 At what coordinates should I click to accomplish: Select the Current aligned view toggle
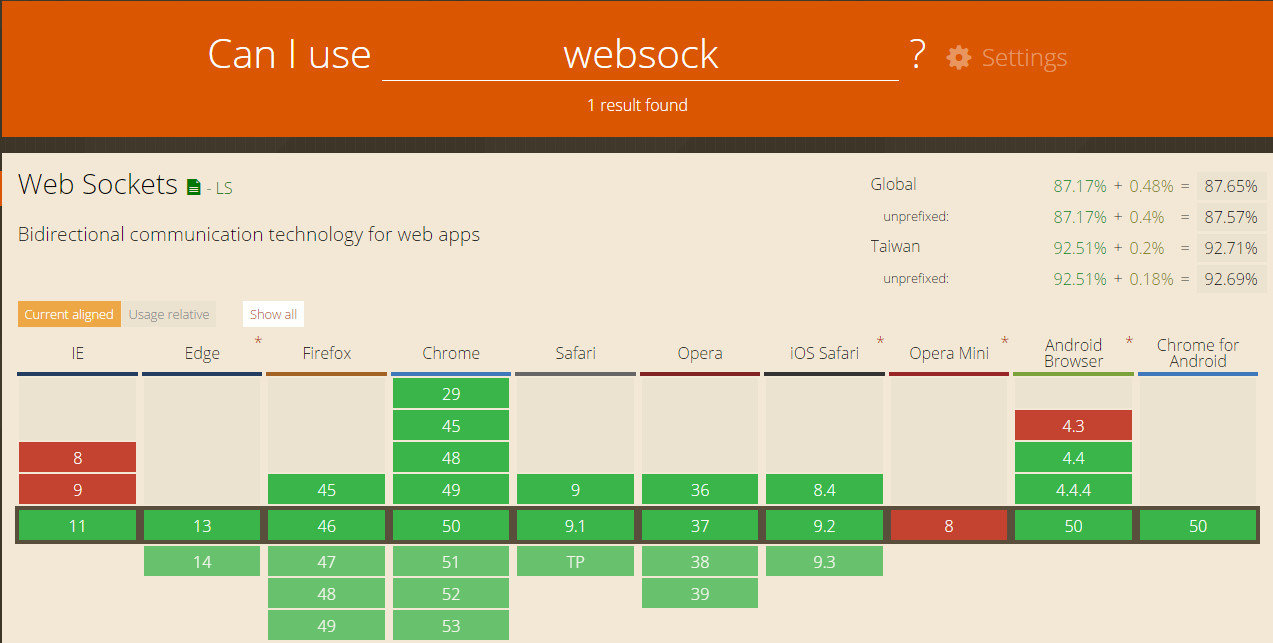tap(69, 314)
